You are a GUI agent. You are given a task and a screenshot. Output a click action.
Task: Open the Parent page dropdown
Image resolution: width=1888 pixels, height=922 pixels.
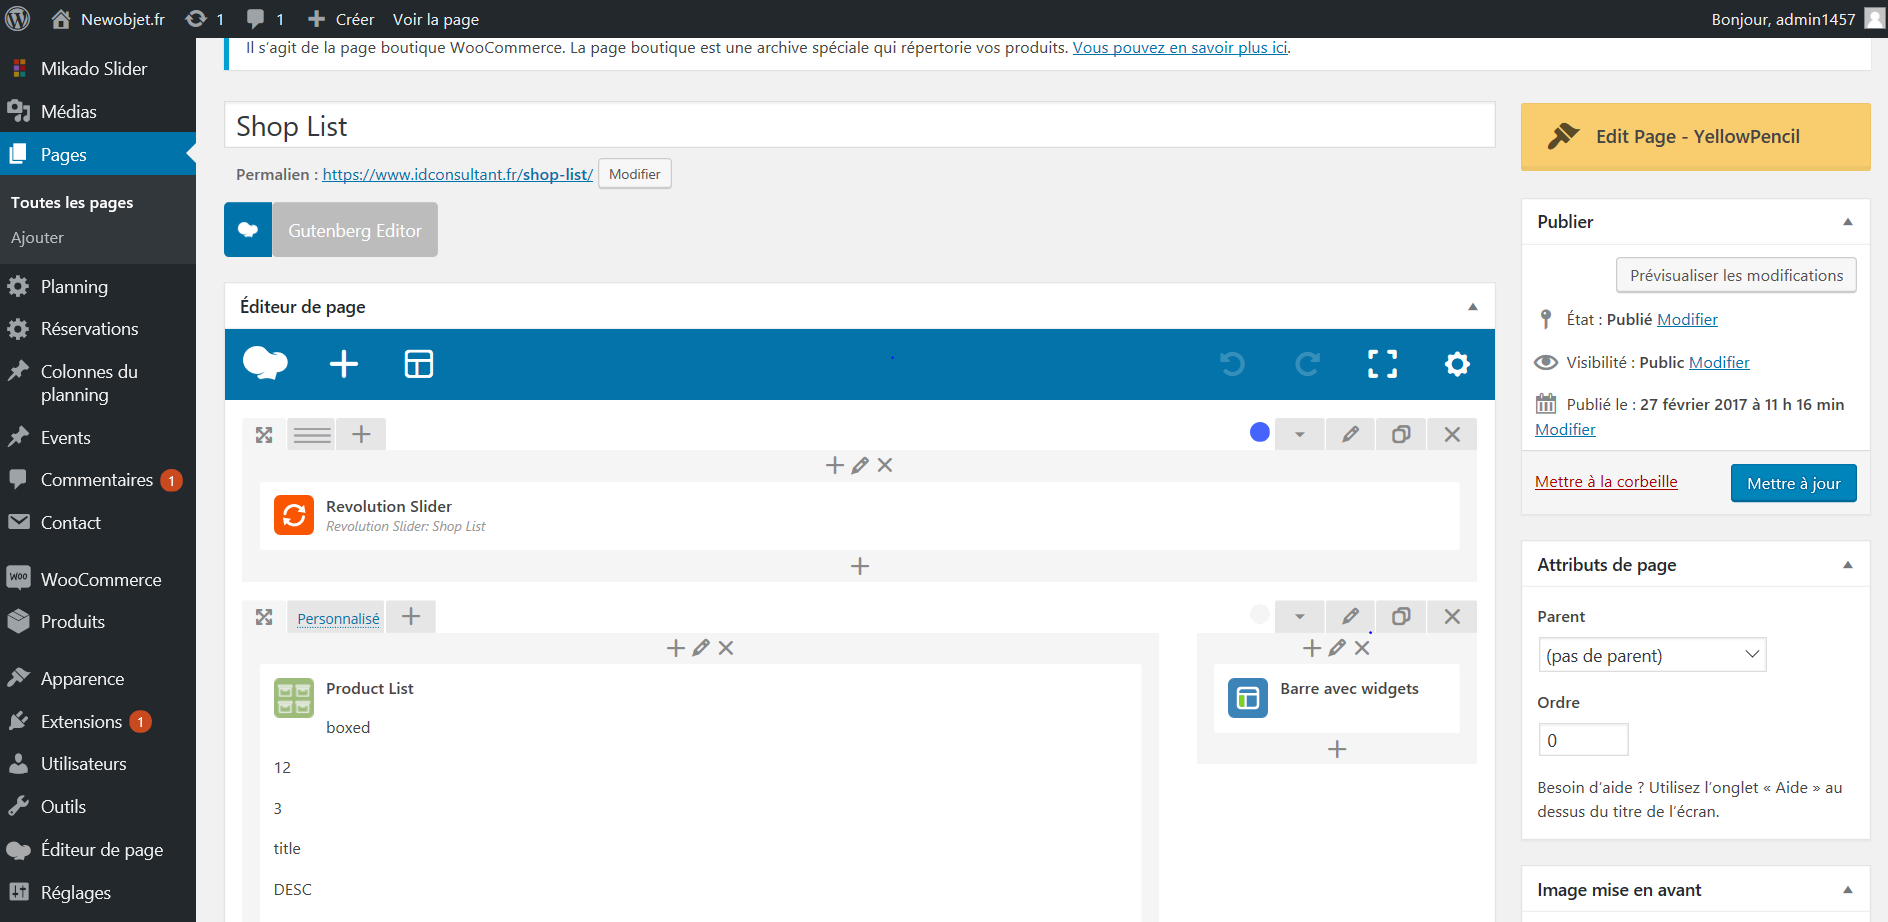click(x=1651, y=655)
